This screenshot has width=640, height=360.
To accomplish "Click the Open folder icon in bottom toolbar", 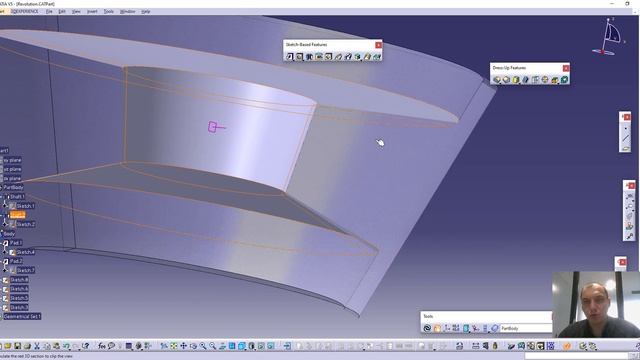I will [x=8, y=346].
